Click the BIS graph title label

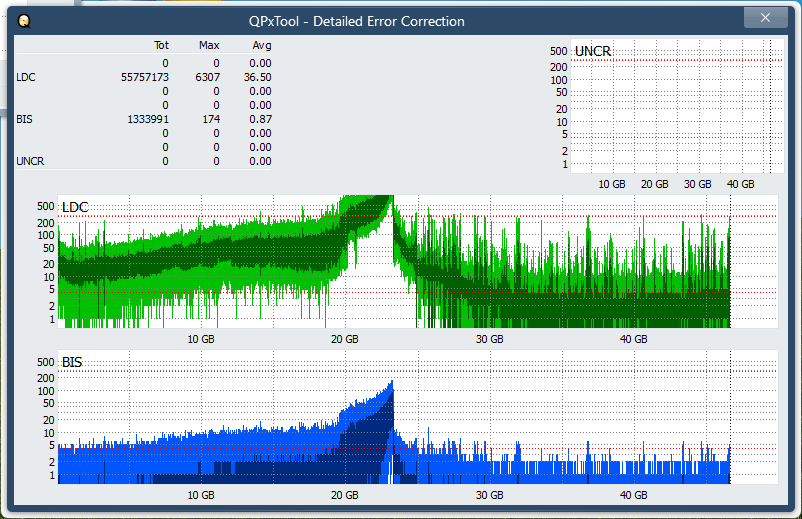coord(72,362)
